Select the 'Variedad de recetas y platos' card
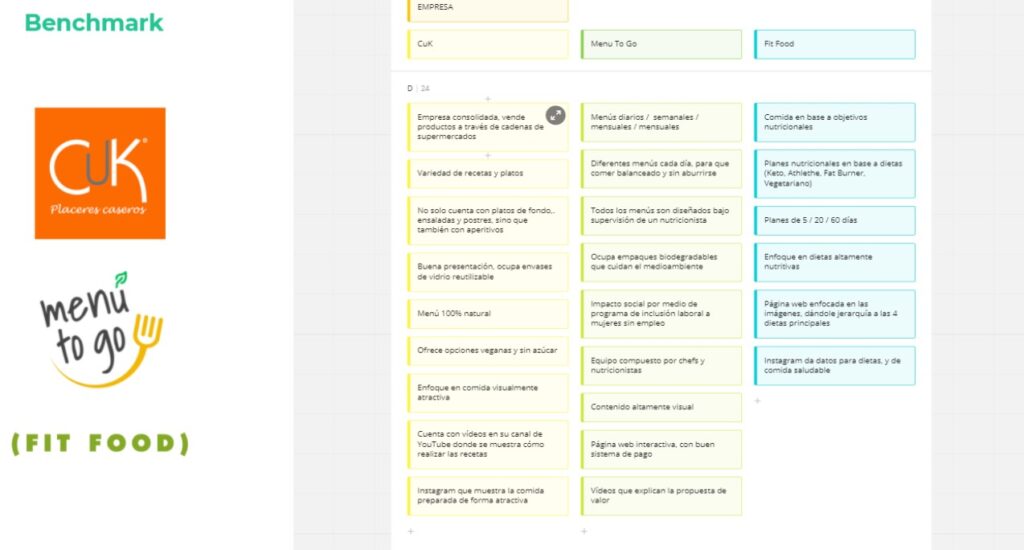 488,174
